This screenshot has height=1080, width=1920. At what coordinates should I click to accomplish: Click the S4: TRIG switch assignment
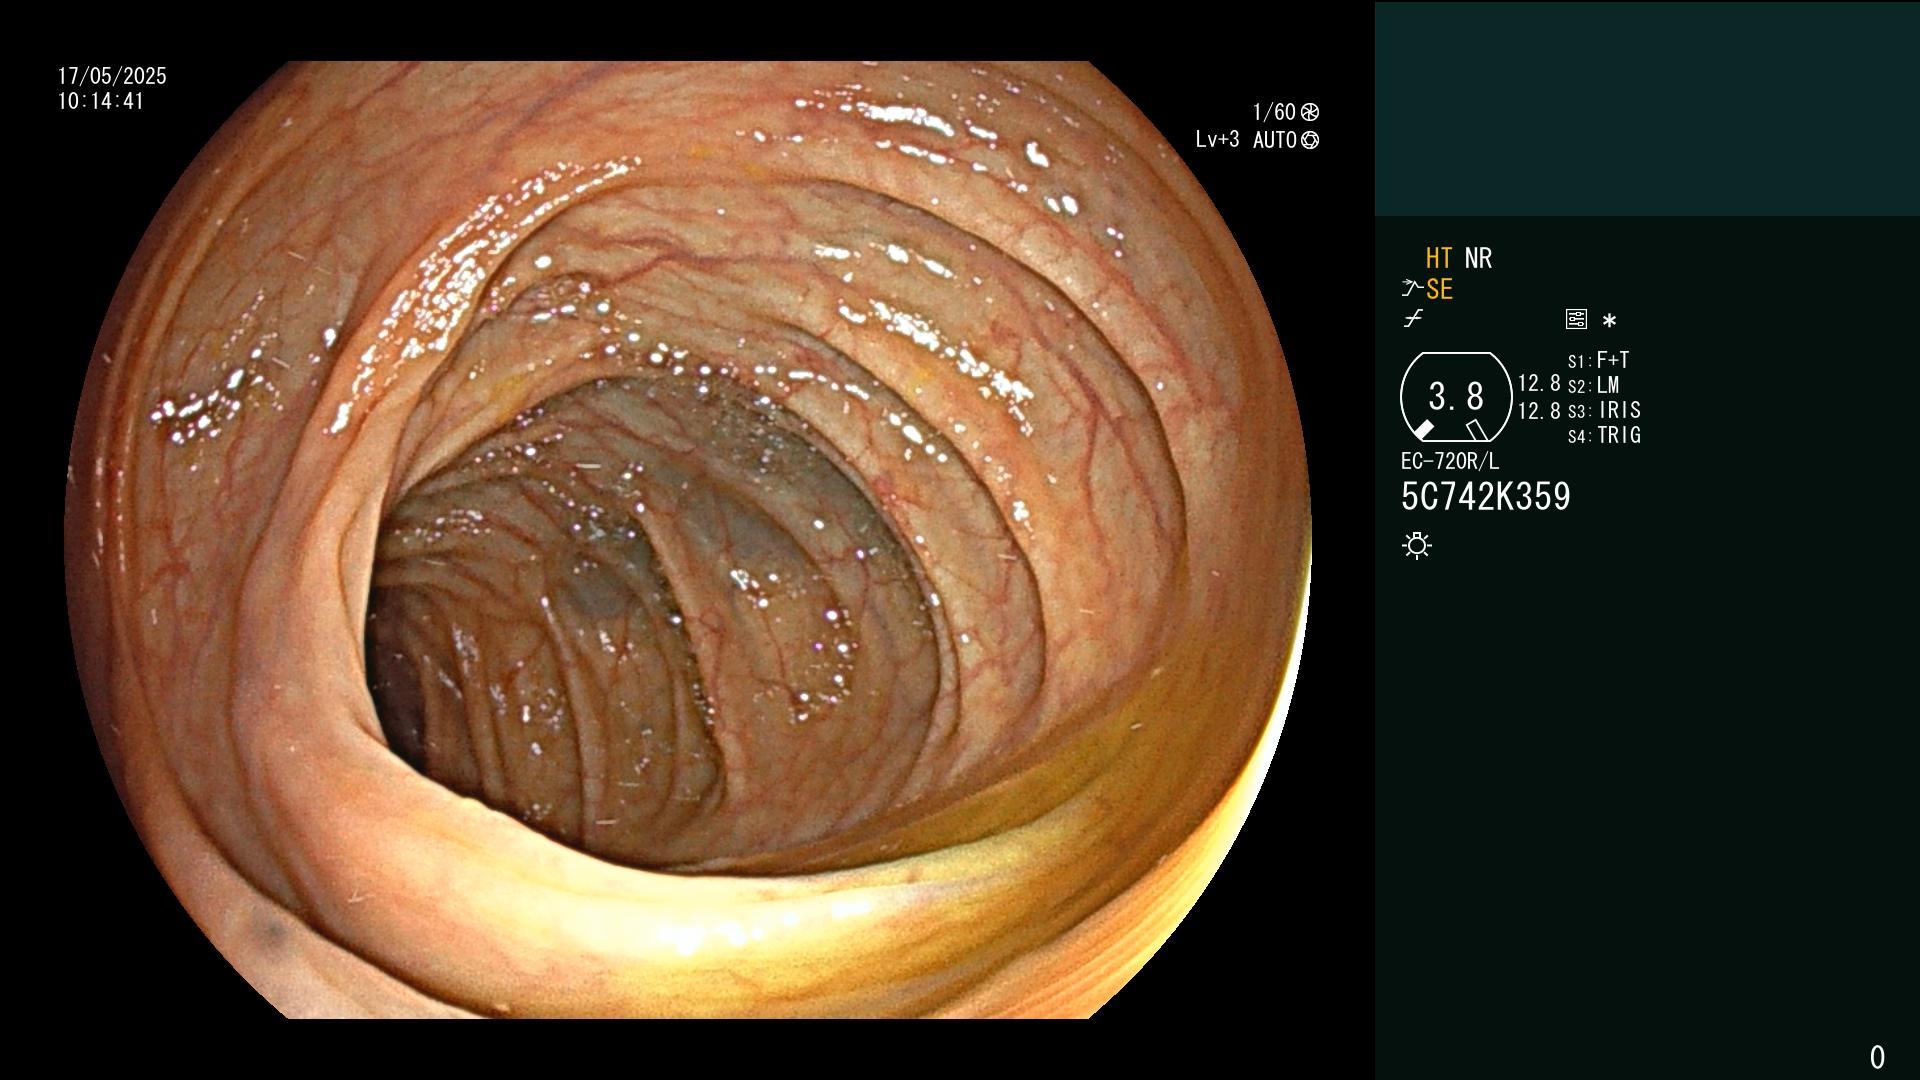click(1604, 435)
